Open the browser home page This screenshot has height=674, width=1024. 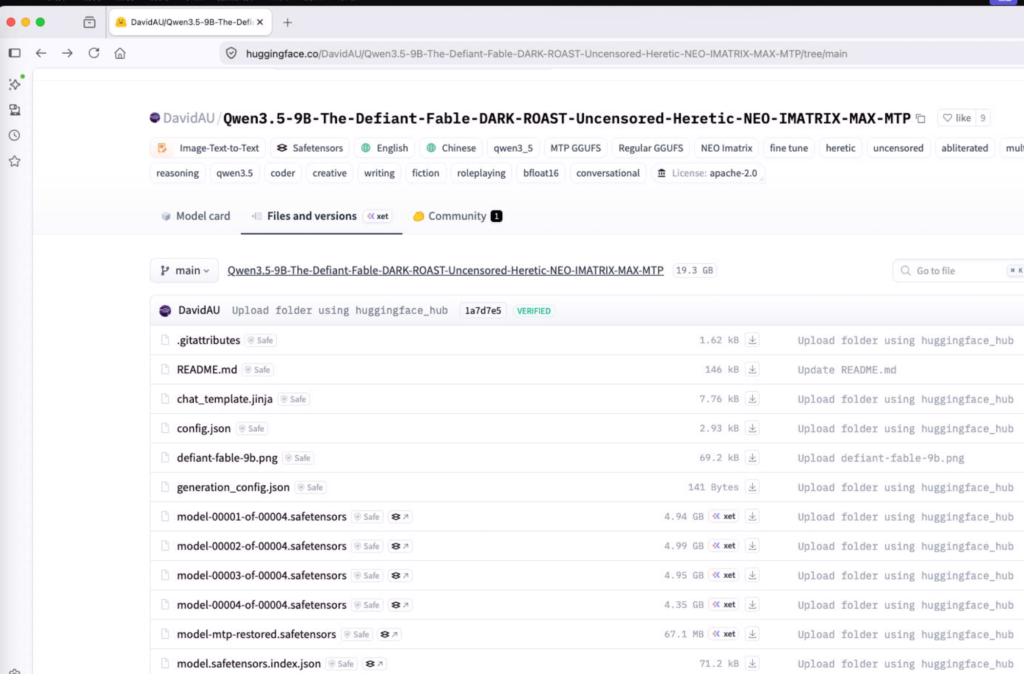[120, 54]
